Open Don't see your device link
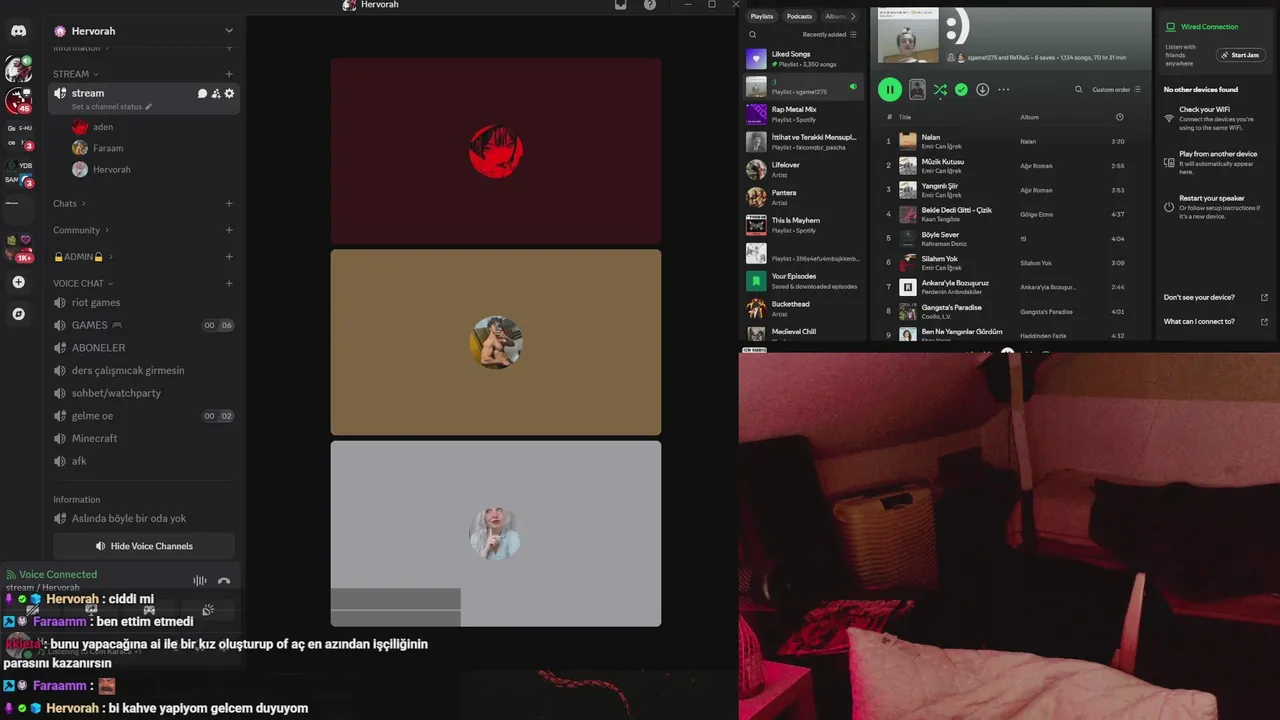The image size is (1280, 720). point(1216,297)
